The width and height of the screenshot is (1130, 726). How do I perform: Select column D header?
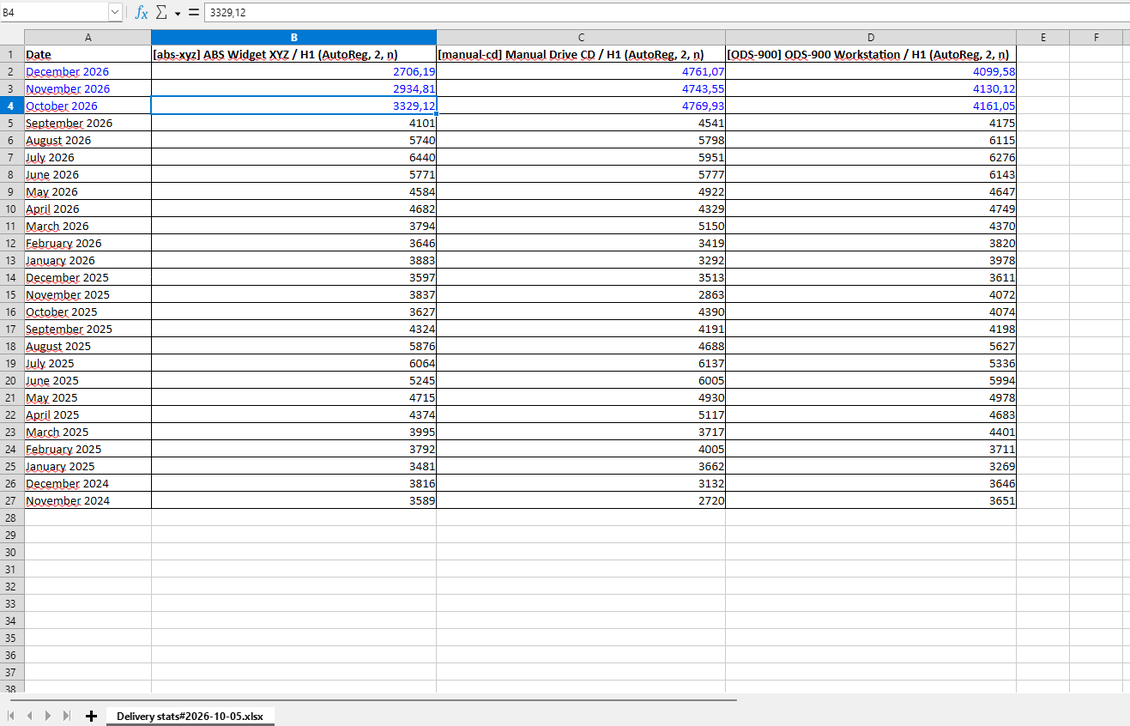(x=871, y=37)
